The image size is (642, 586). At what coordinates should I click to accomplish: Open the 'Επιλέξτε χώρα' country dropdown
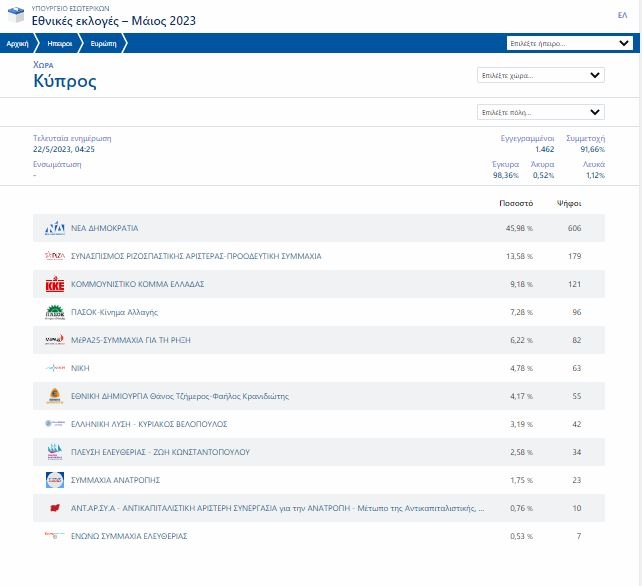point(541,75)
